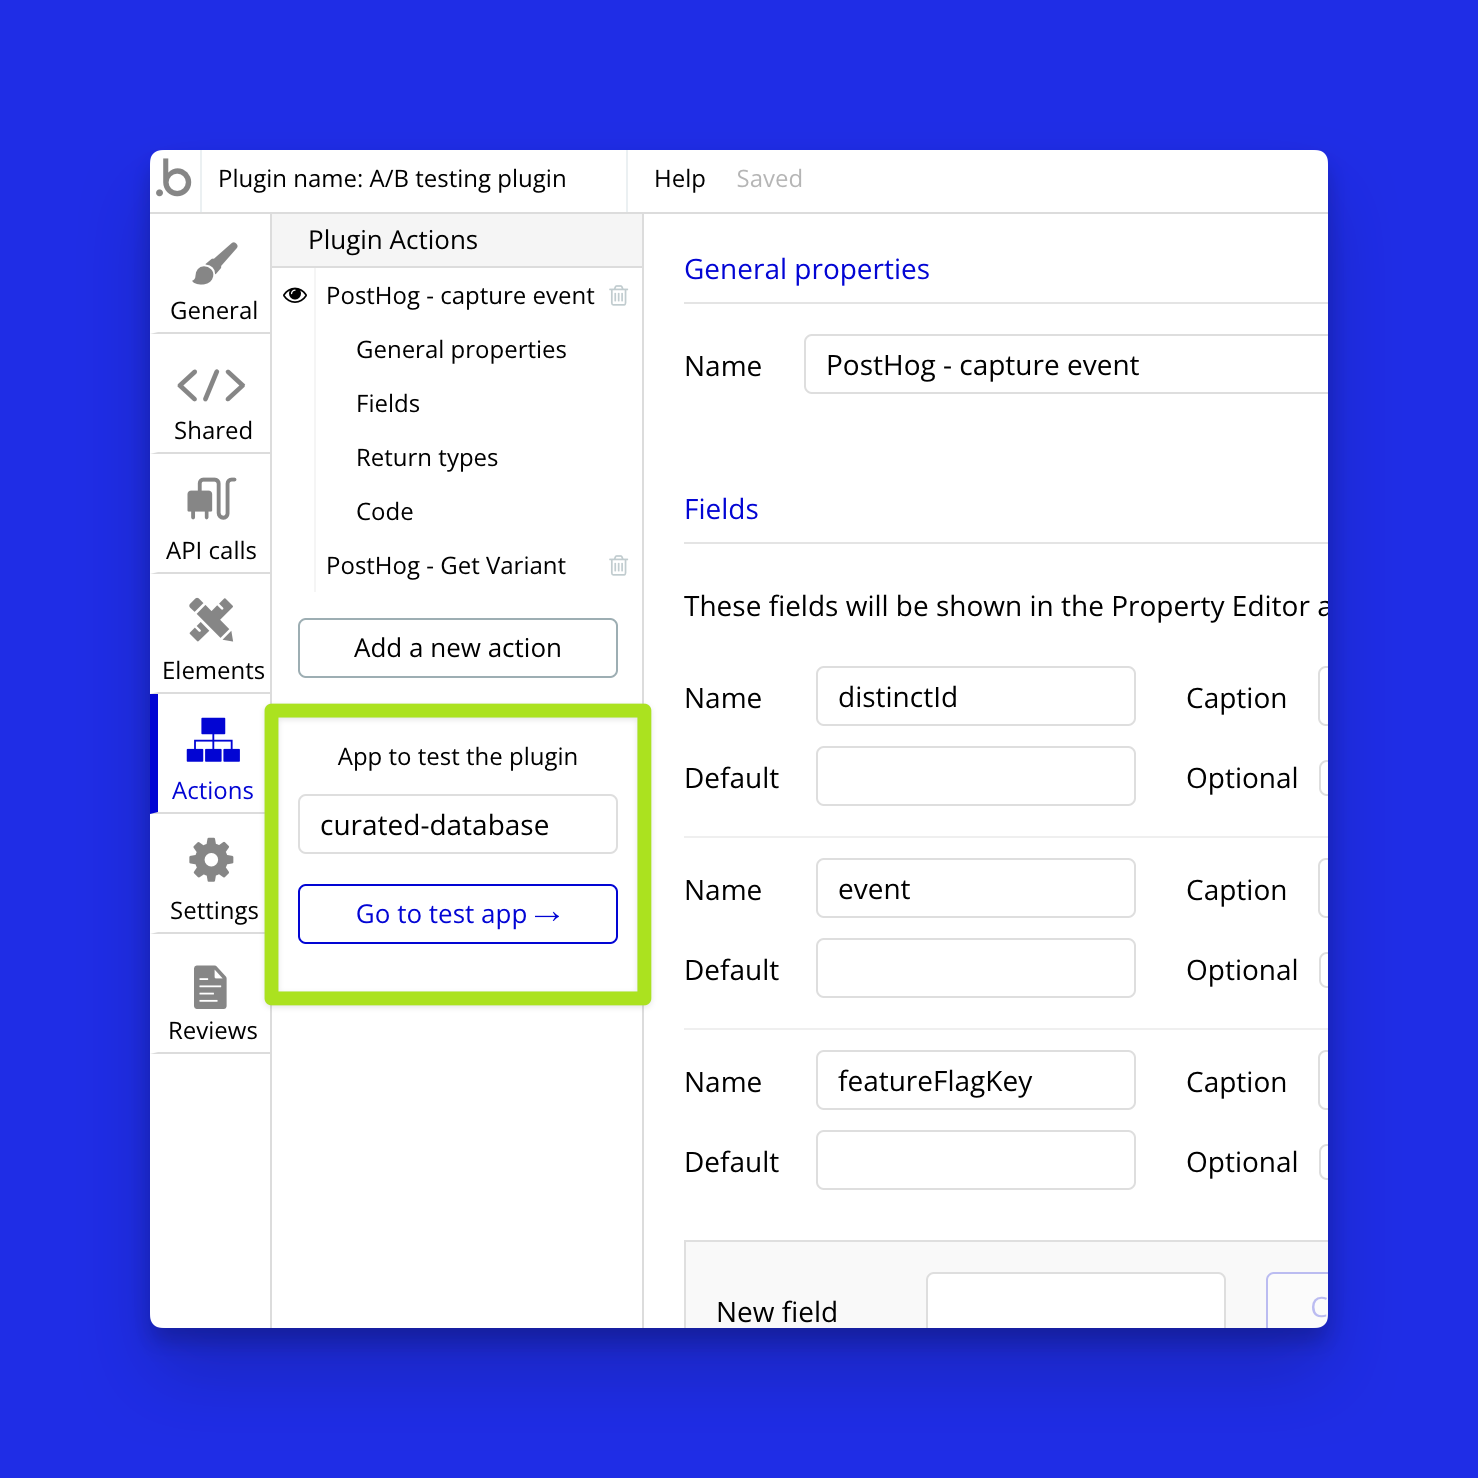Screen dimensions: 1478x1478
Task: Click the curated-database test app field
Action: 458,825
